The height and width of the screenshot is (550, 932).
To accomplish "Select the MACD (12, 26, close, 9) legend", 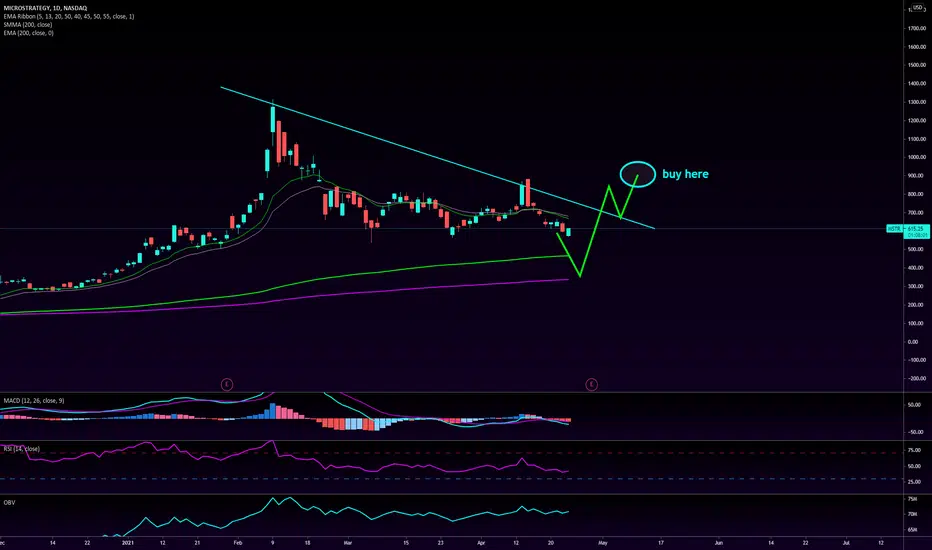I will click(x=34, y=401).
